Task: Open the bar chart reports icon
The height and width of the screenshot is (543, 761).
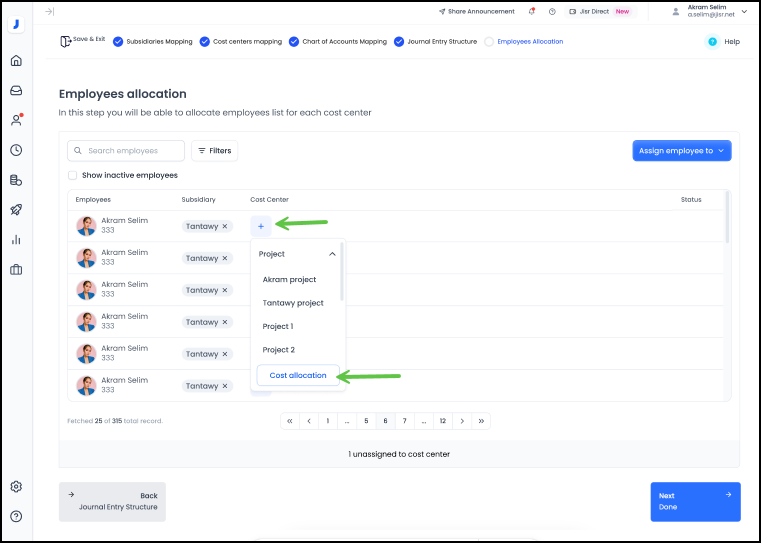Action: tap(16, 239)
